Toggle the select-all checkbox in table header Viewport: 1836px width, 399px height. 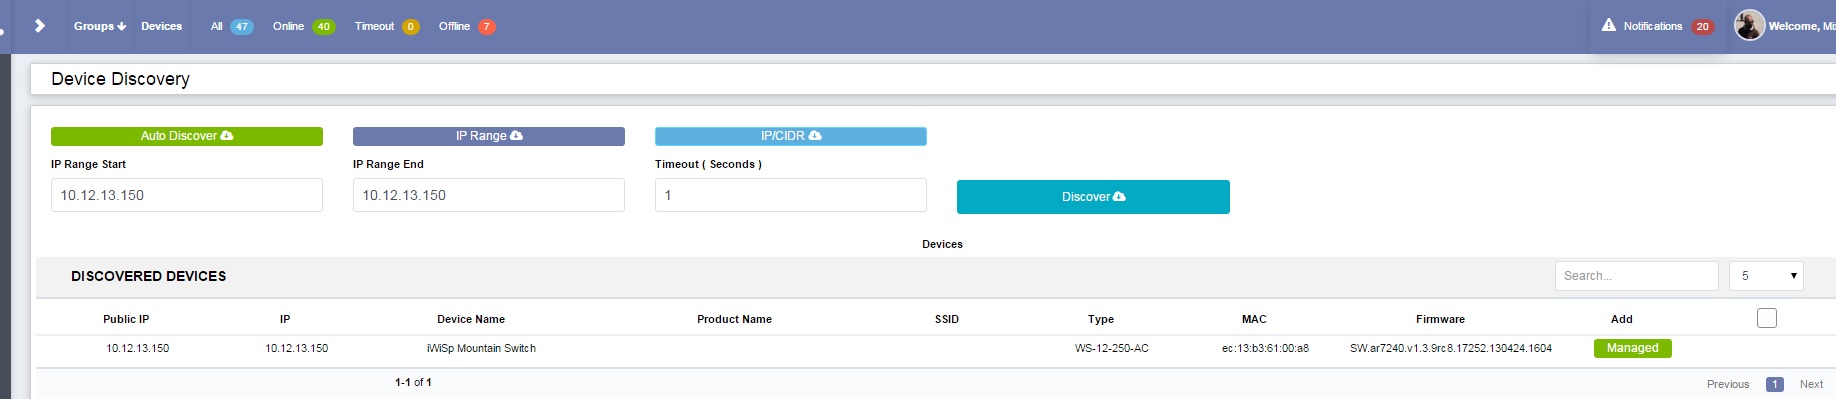click(1767, 318)
